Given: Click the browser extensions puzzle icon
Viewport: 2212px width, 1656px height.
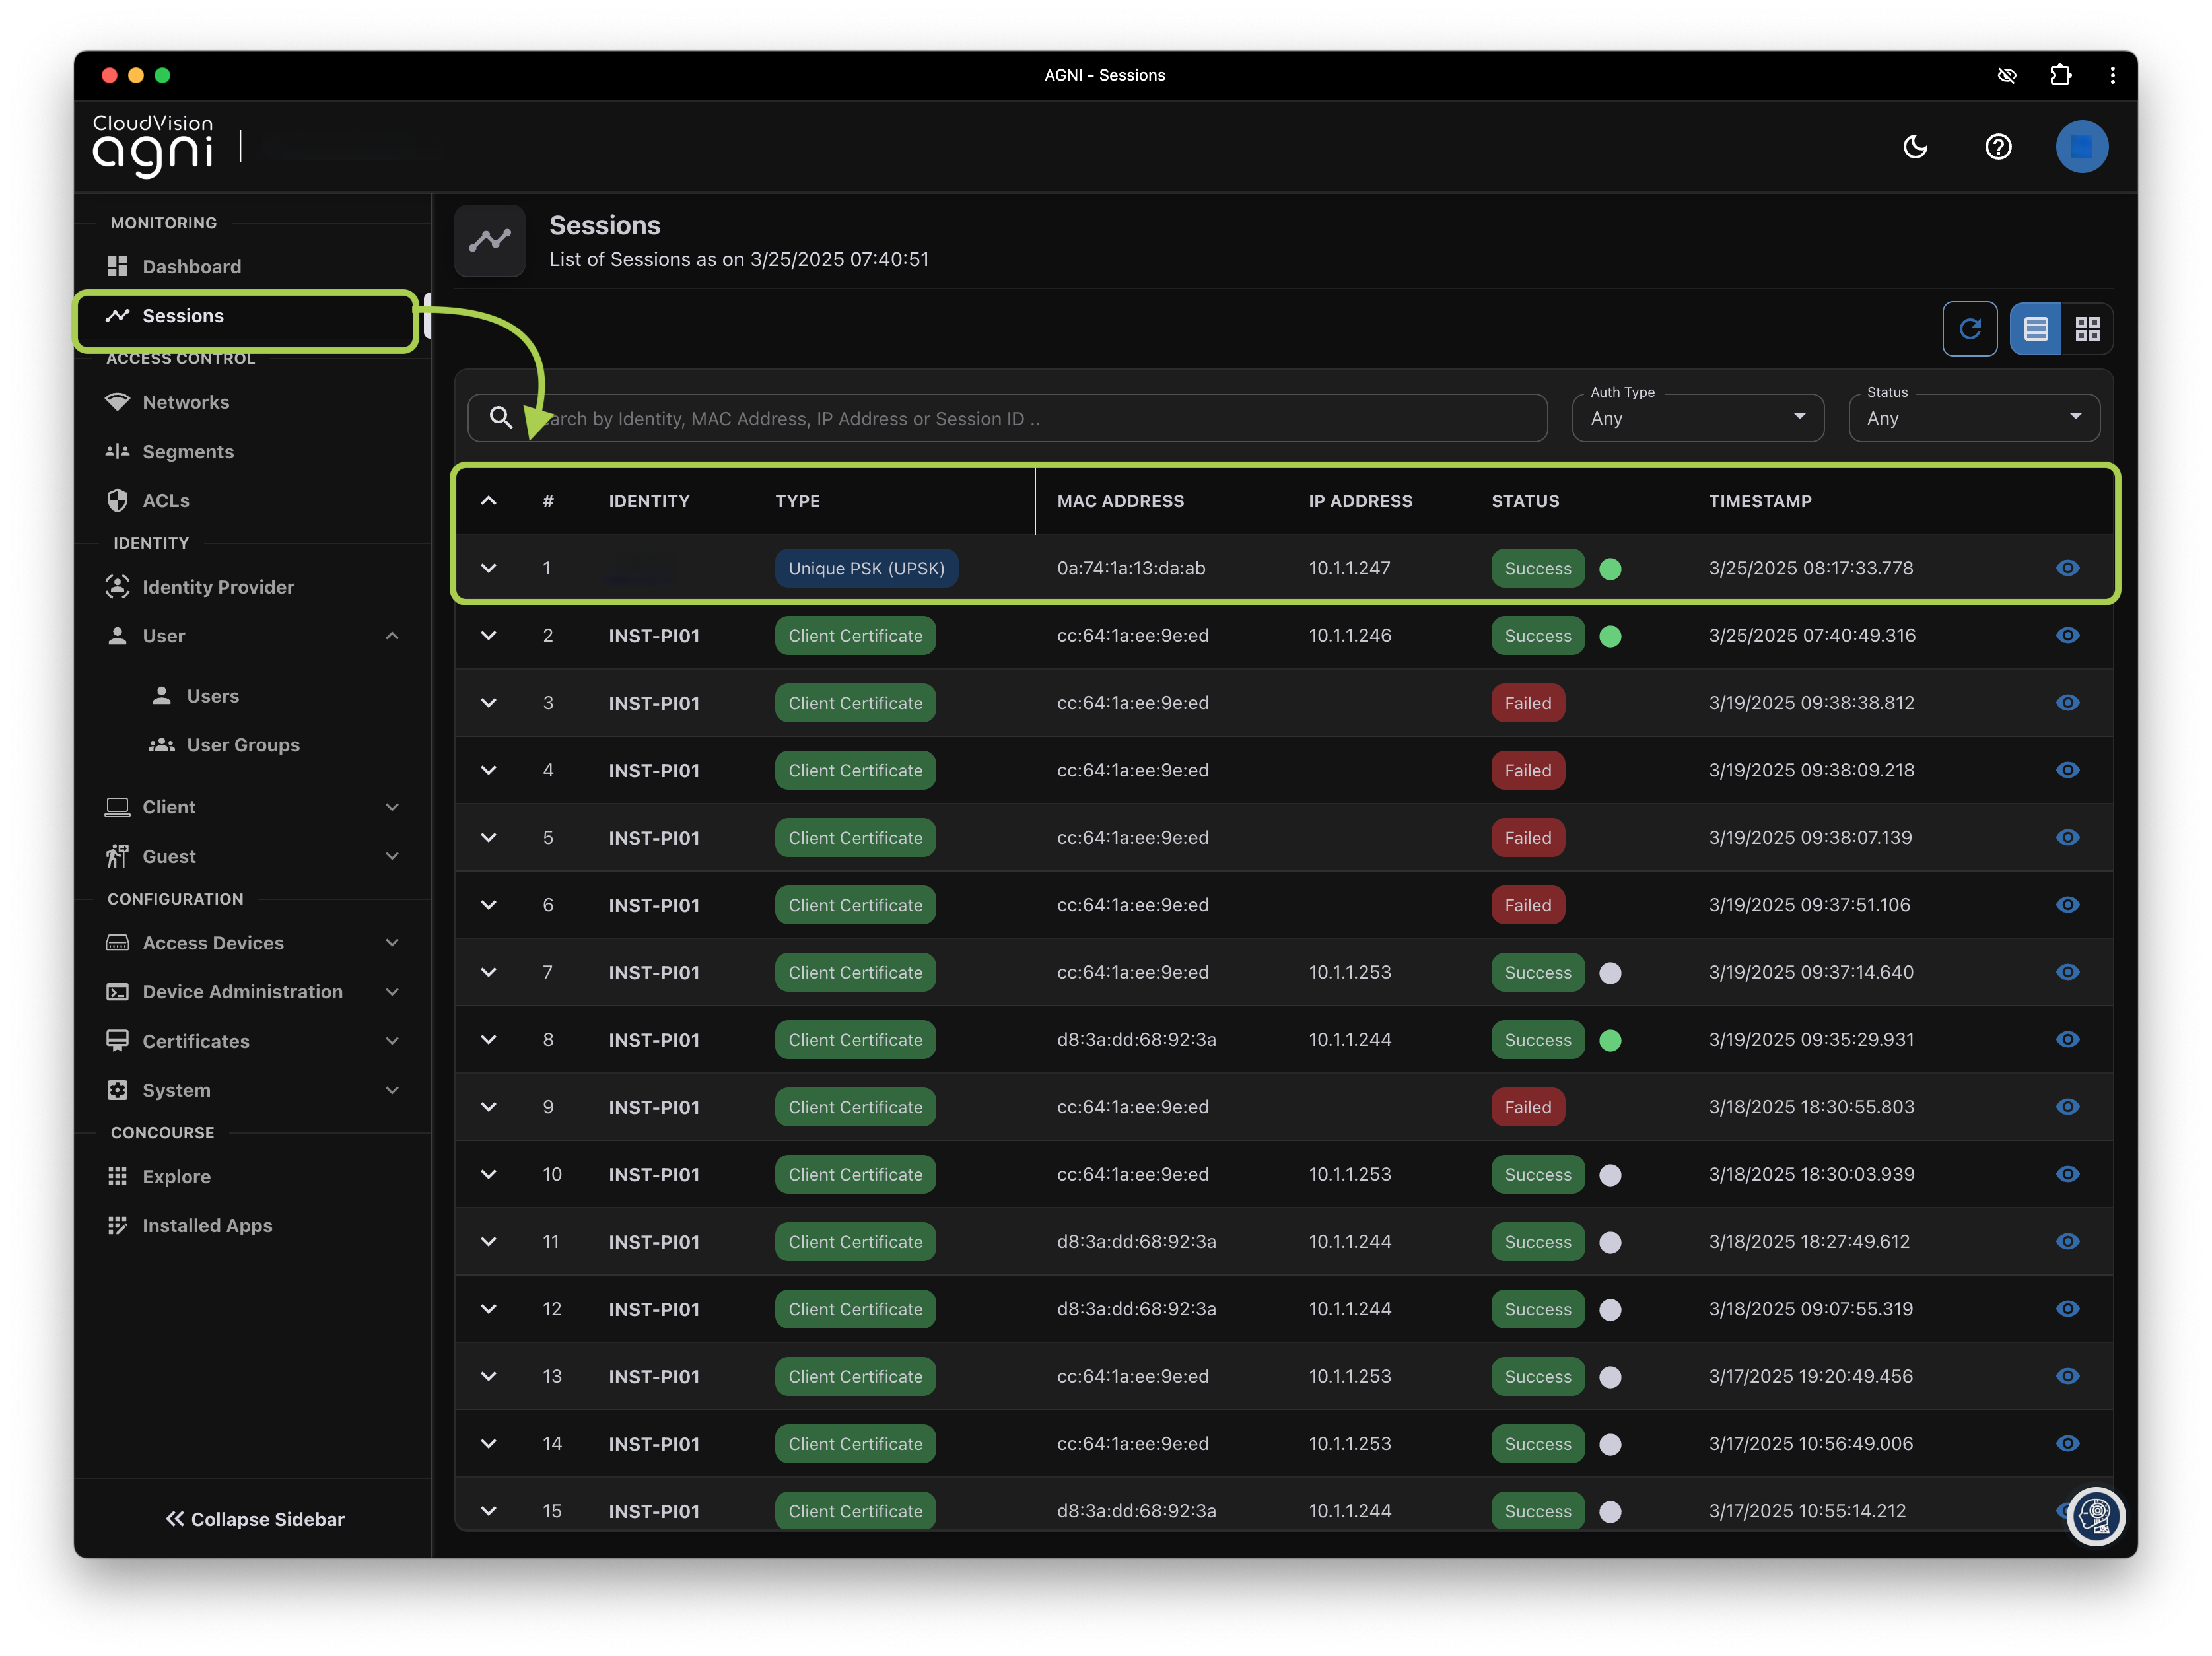Looking at the screenshot, I should pyautogui.click(x=2060, y=75).
